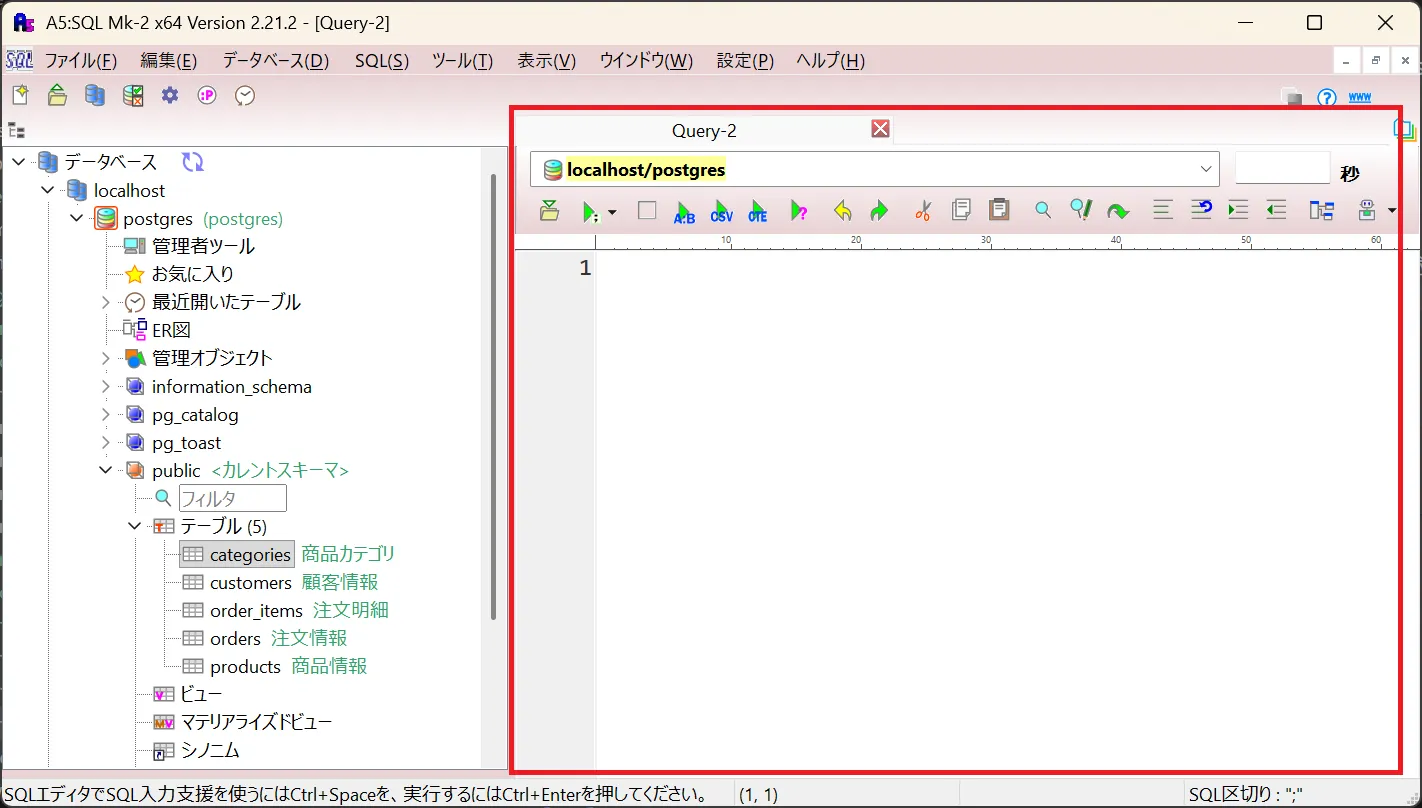Screen dimensions: 1422x808
Task: Open the run SQL dropdown arrow
Action: pos(612,212)
